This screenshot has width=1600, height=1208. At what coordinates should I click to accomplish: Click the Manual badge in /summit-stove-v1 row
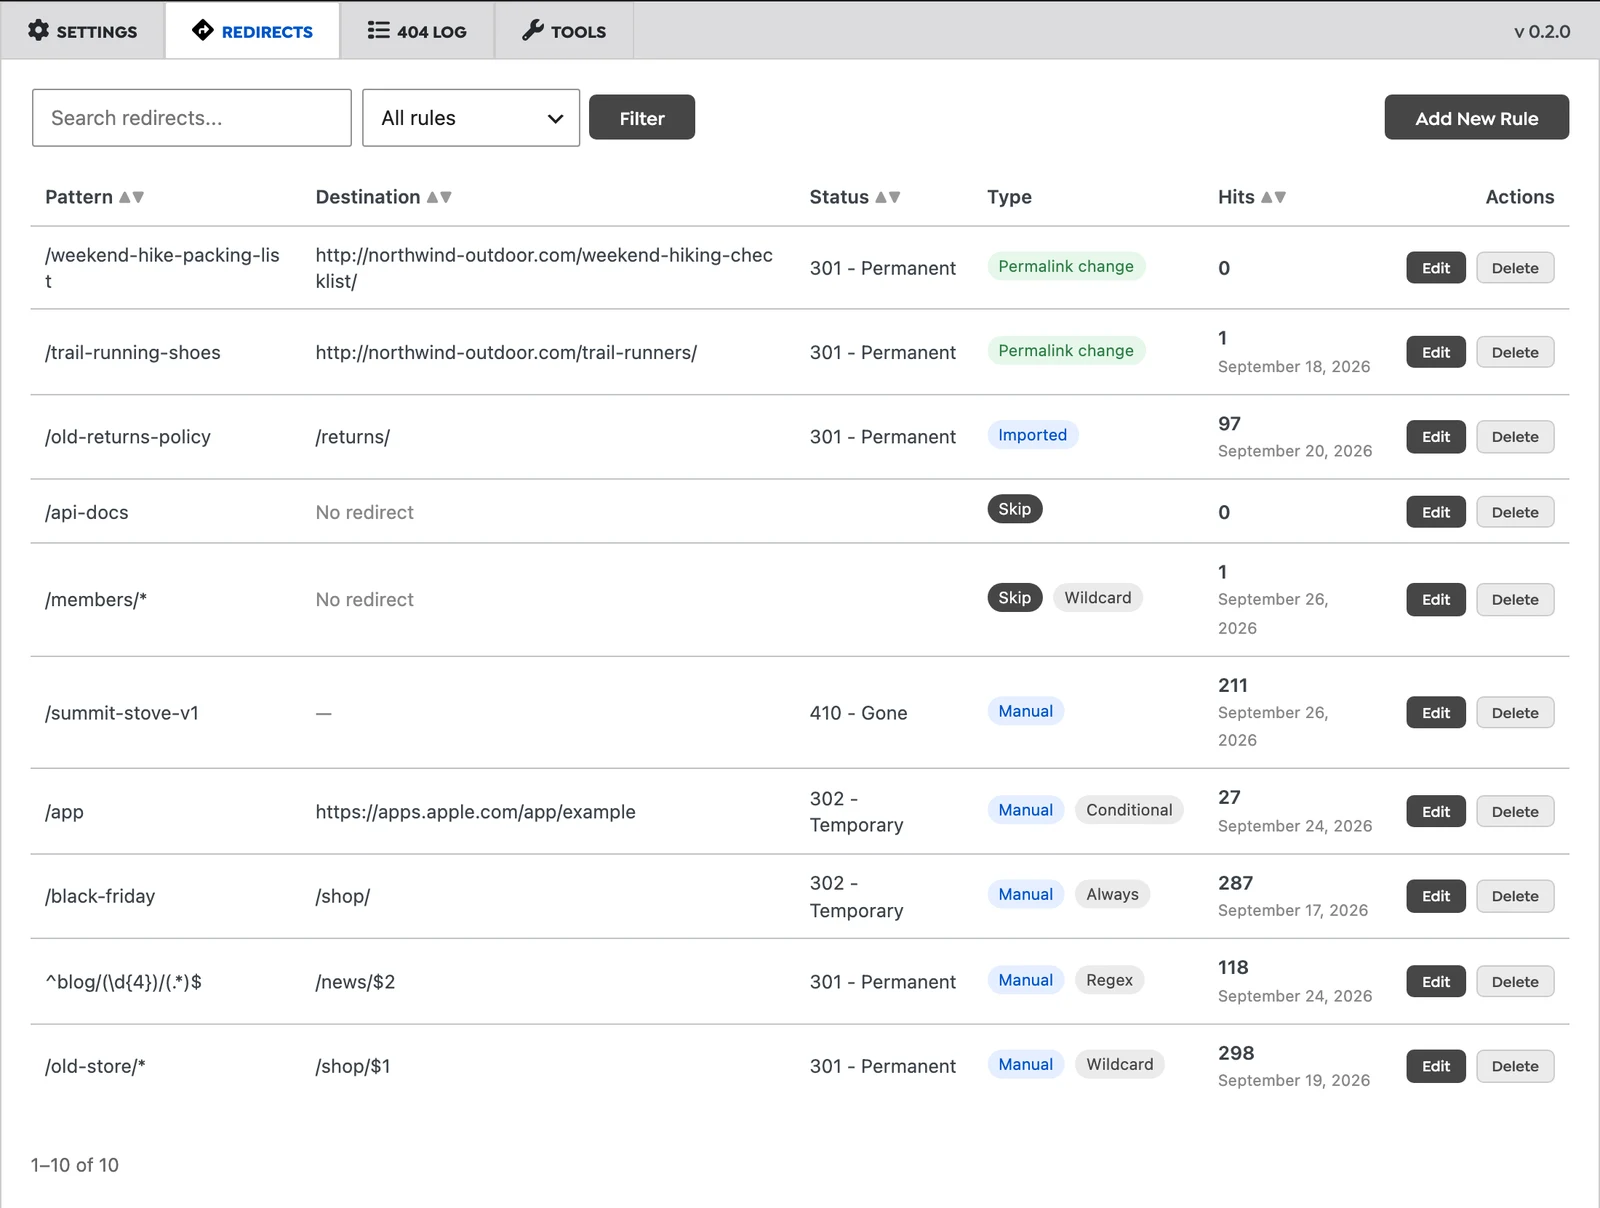pyautogui.click(x=1026, y=711)
